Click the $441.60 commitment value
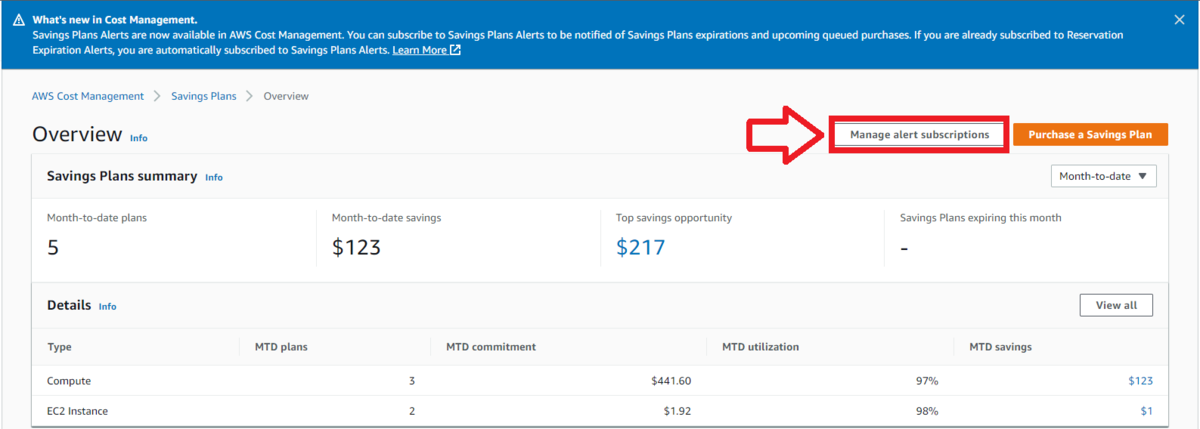 point(670,380)
